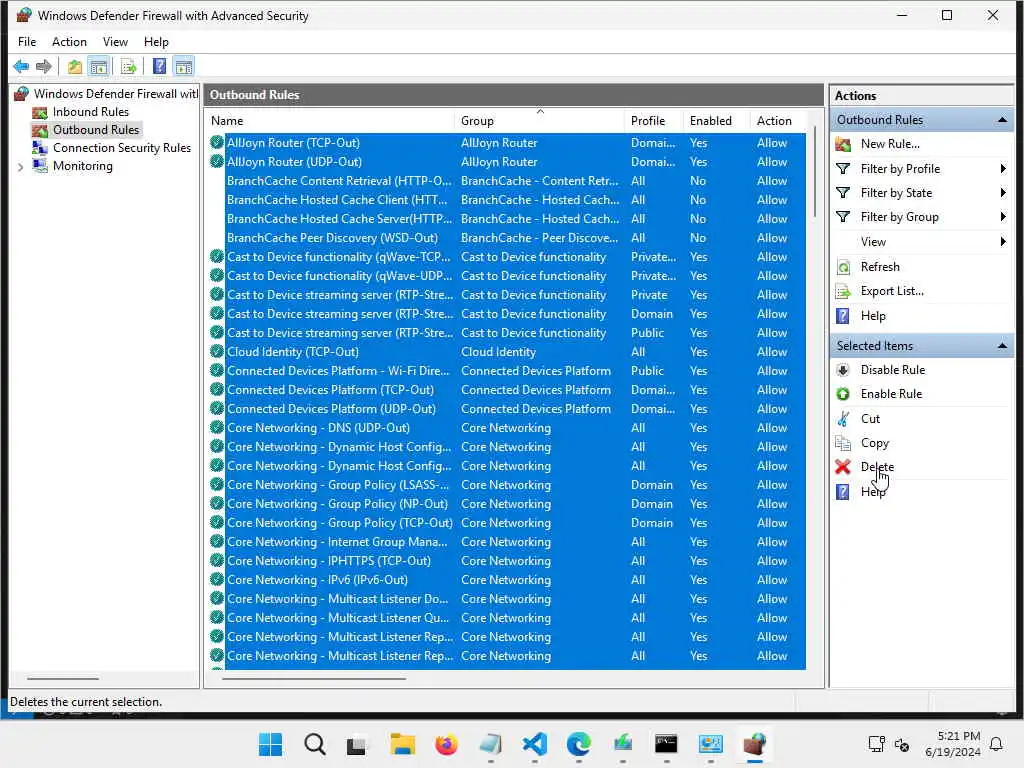Image resolution: width=1024 pixels, height=768 pixels.
Task: Open Visual Studio Code from the taskbar
Action: point(535,744)
